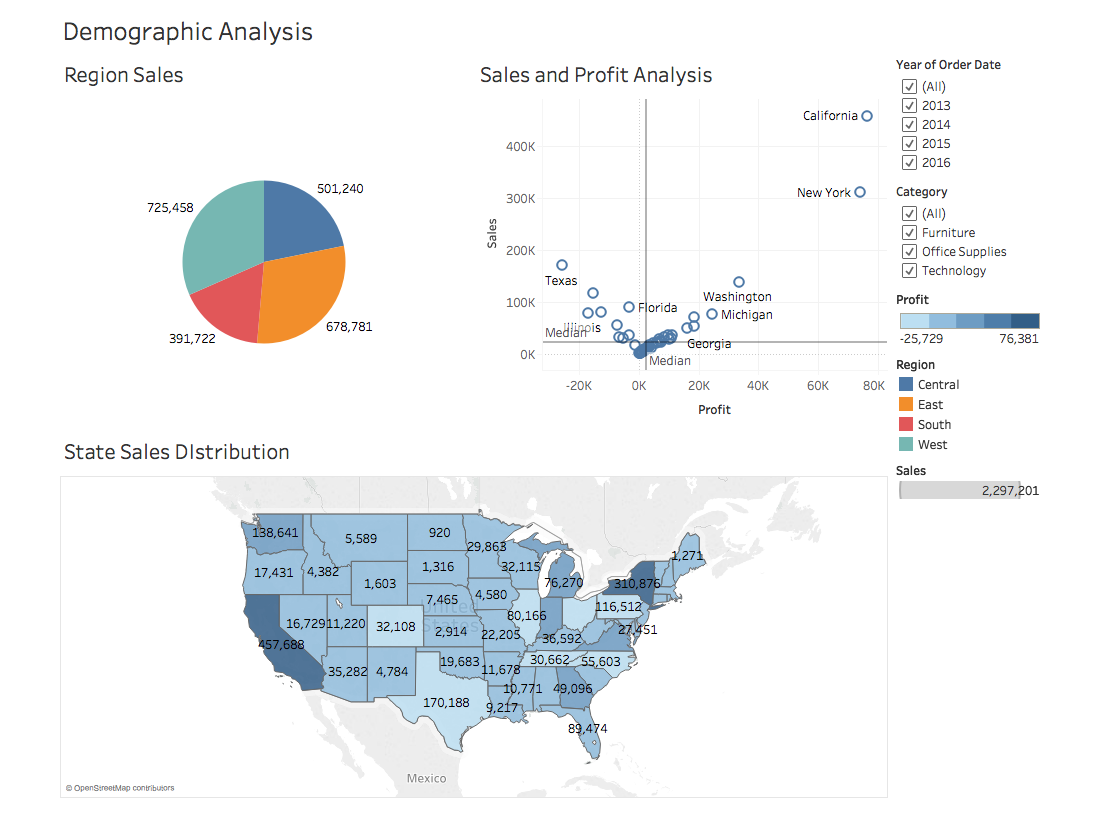Toggle the "(All)" Category checkbox
Viewport: 1105px width, 829px height.
[910, 213]
